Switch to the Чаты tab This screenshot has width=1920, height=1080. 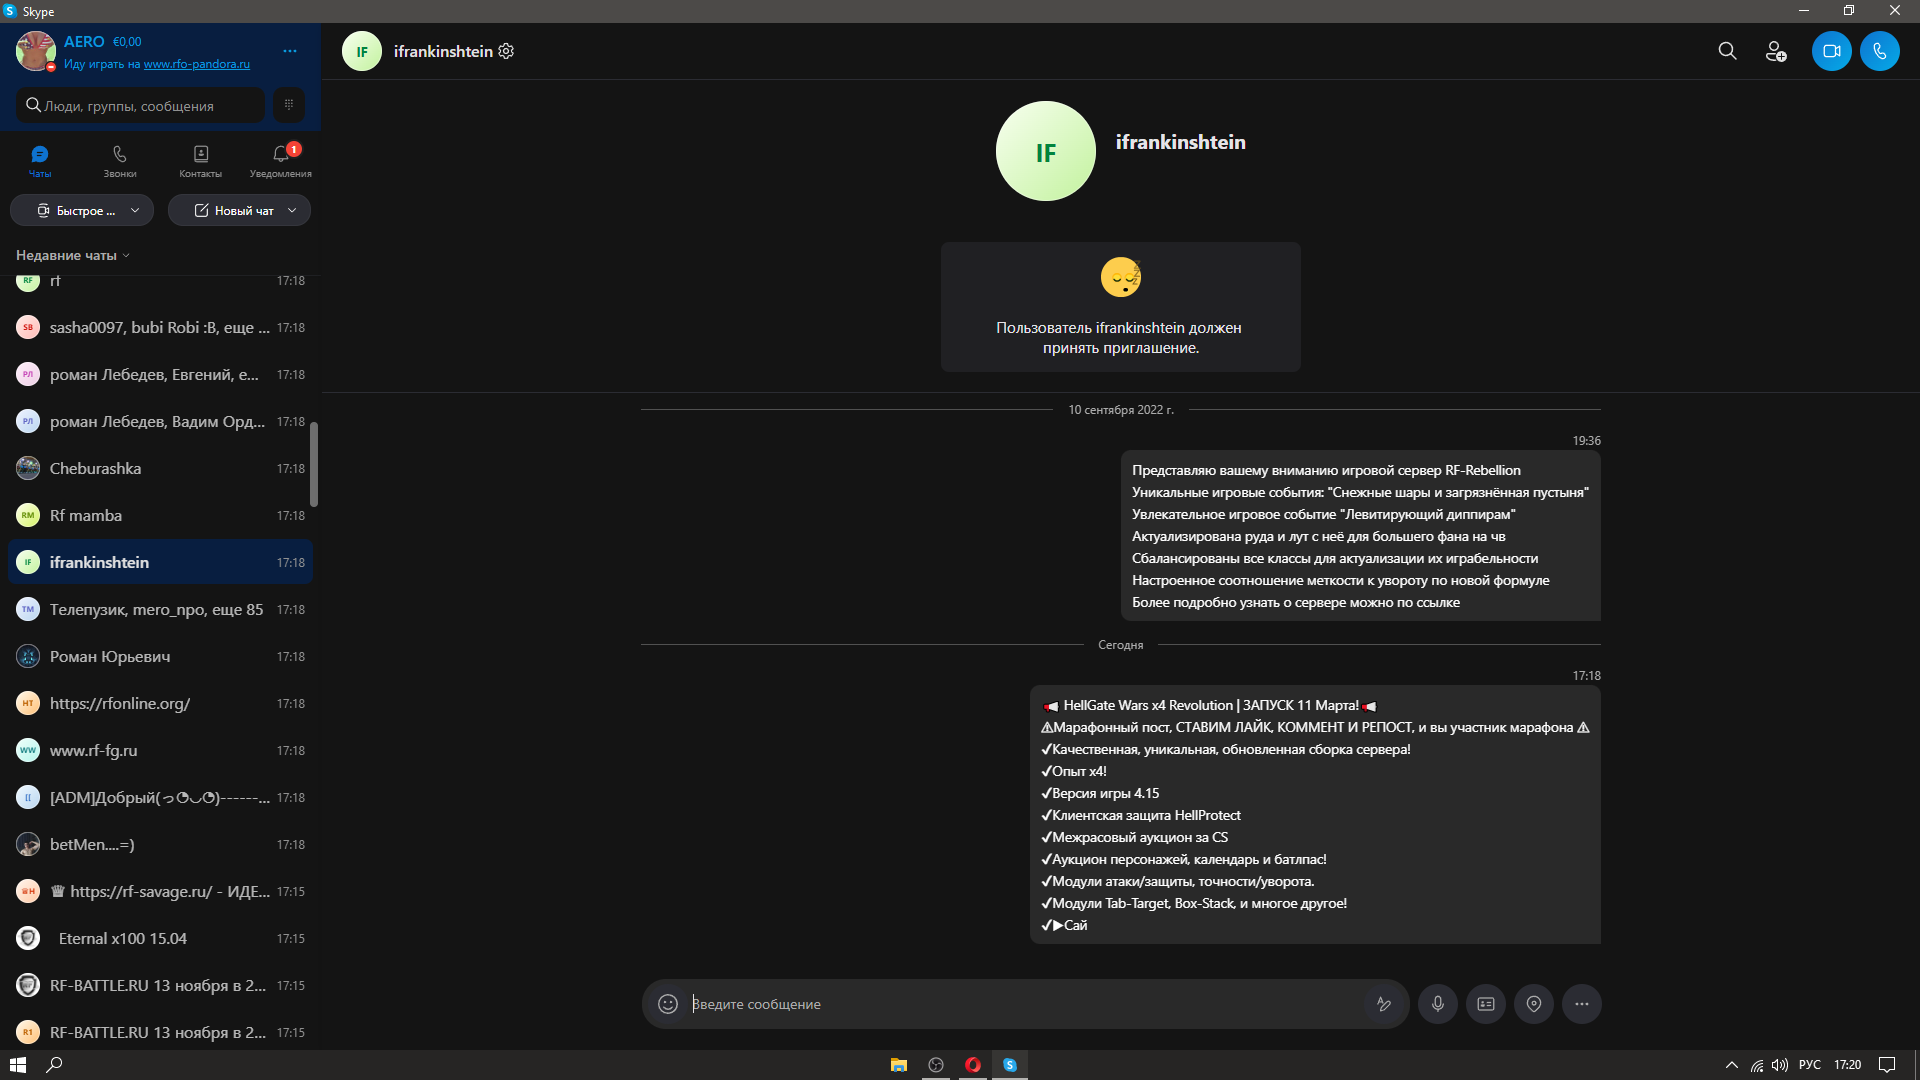click(40, 161)
